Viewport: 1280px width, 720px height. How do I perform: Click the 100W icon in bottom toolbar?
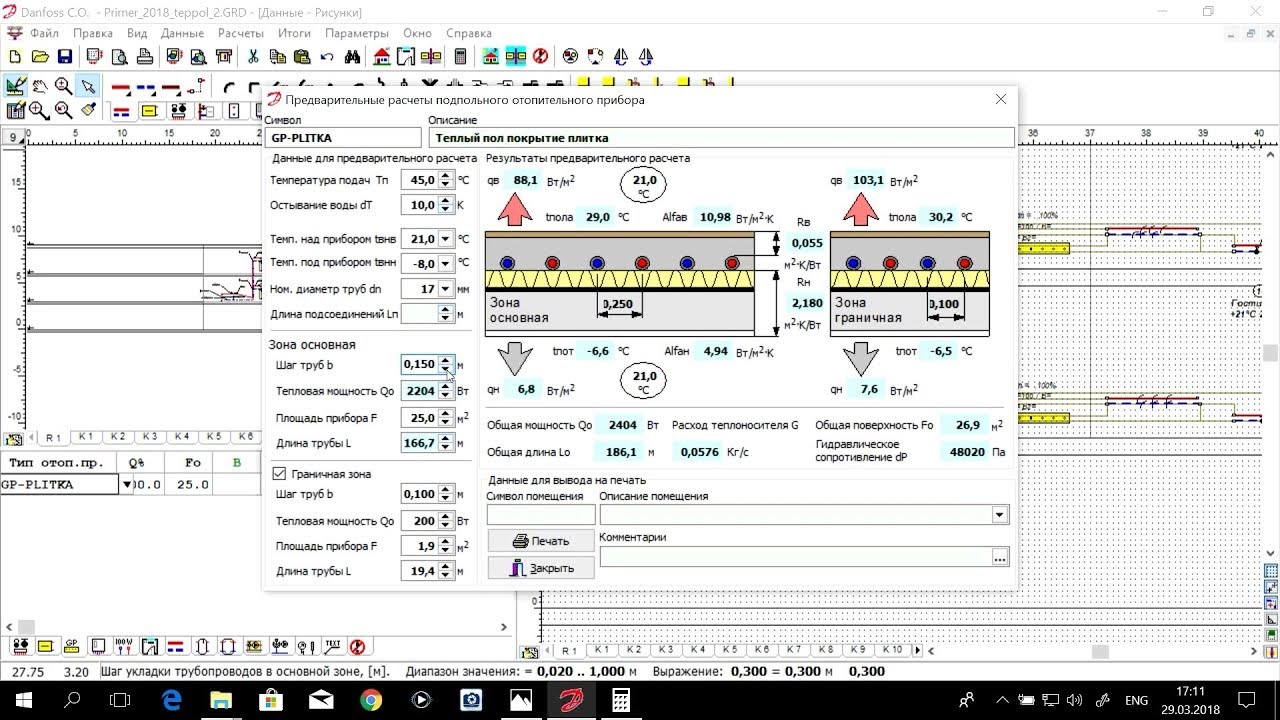point(124,646)
